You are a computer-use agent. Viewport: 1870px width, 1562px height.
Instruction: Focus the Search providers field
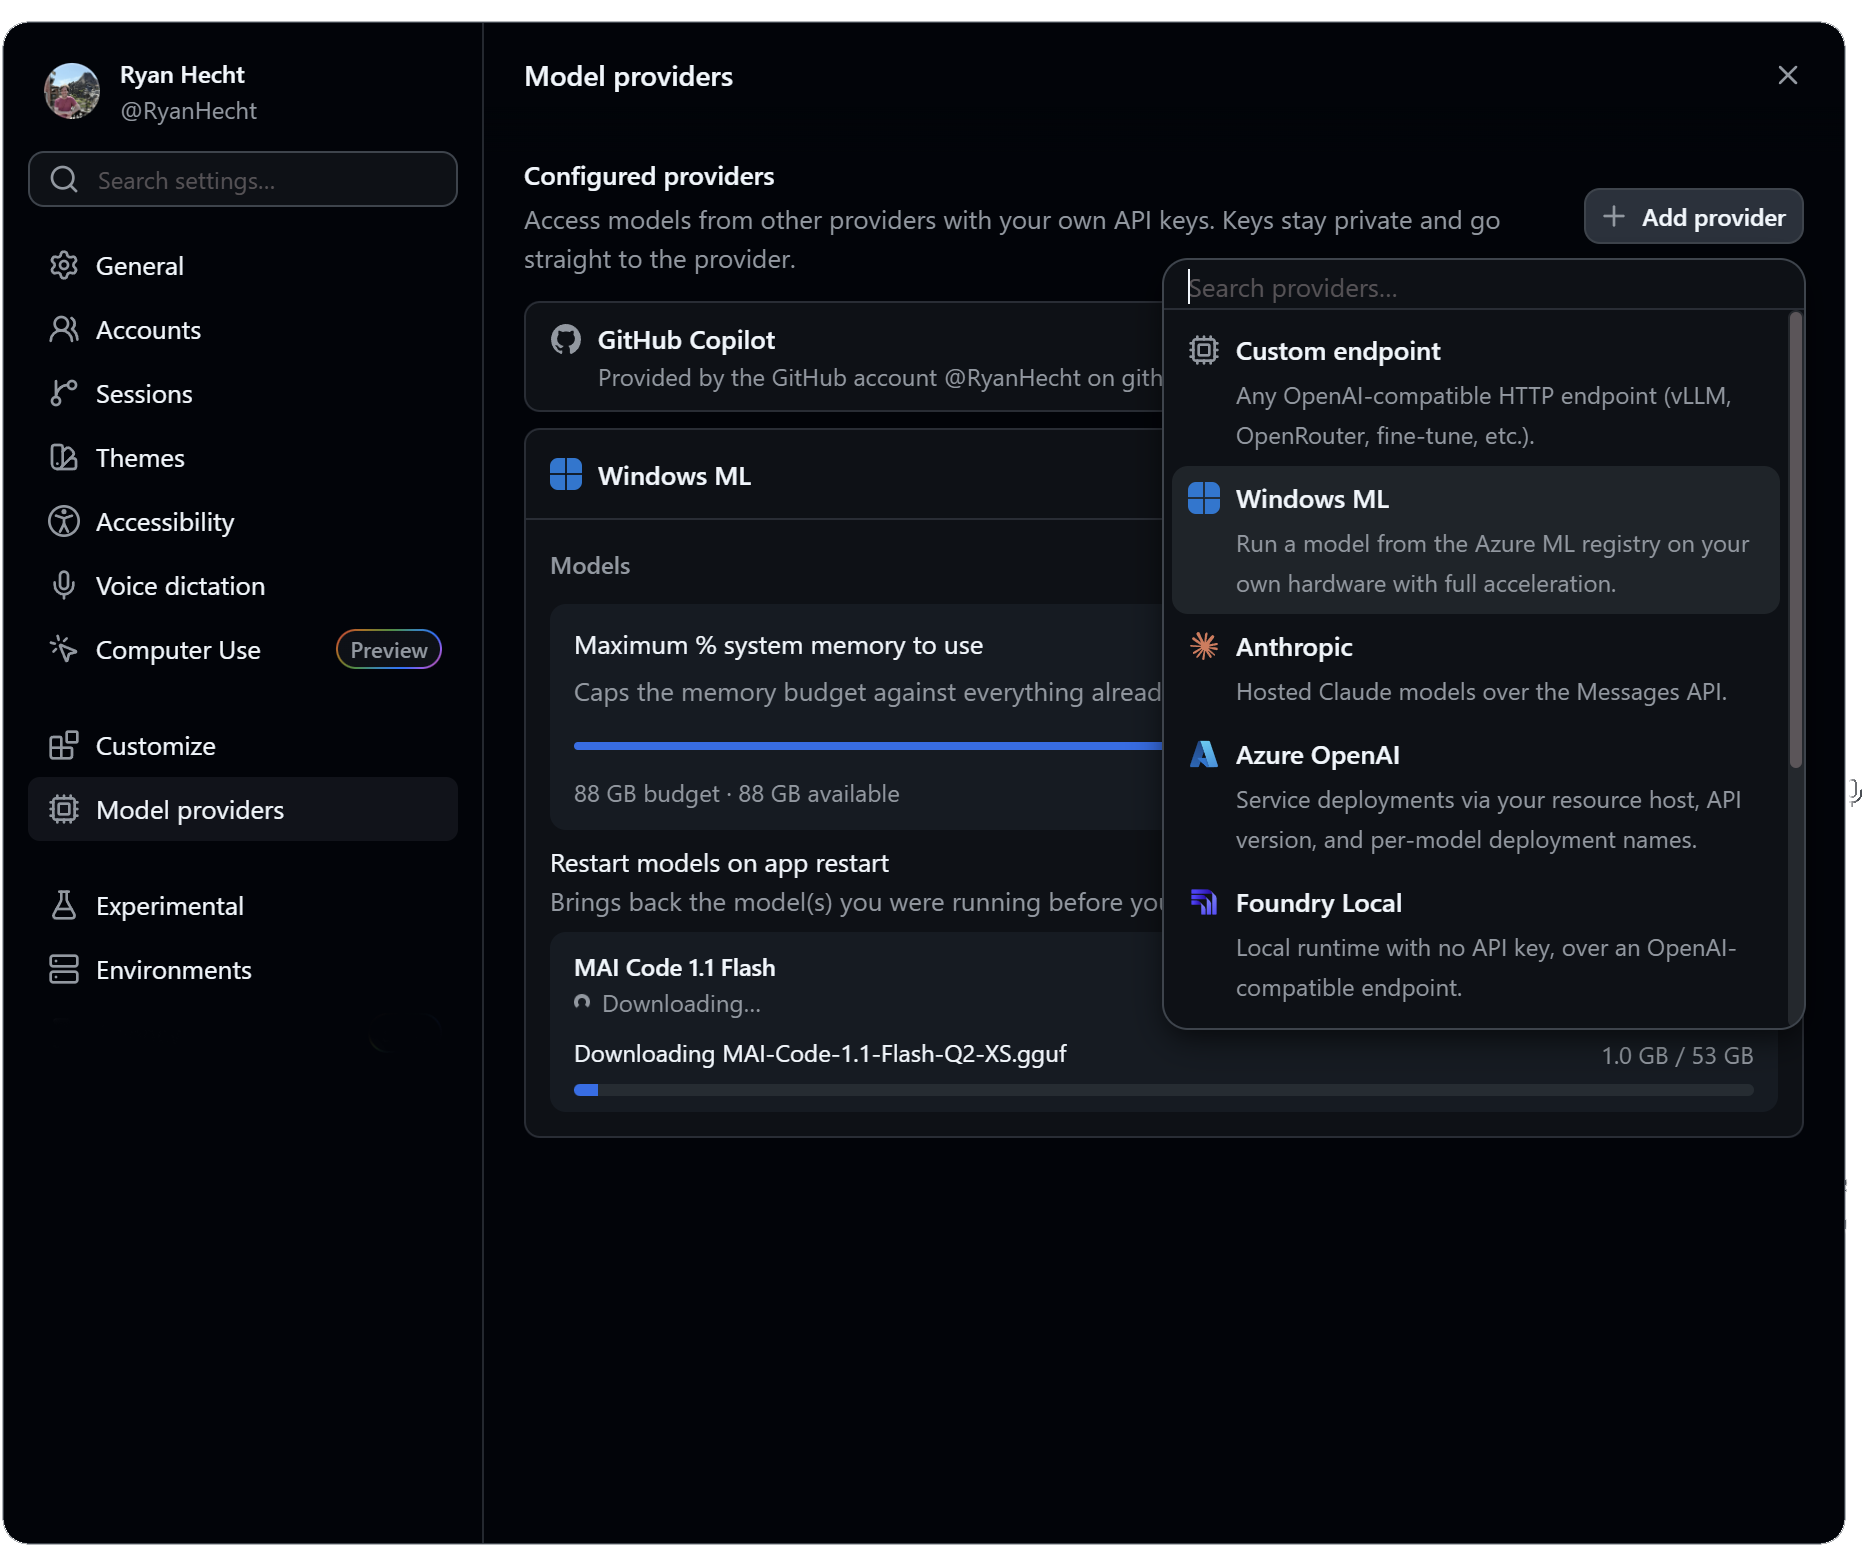point(1484,288)
